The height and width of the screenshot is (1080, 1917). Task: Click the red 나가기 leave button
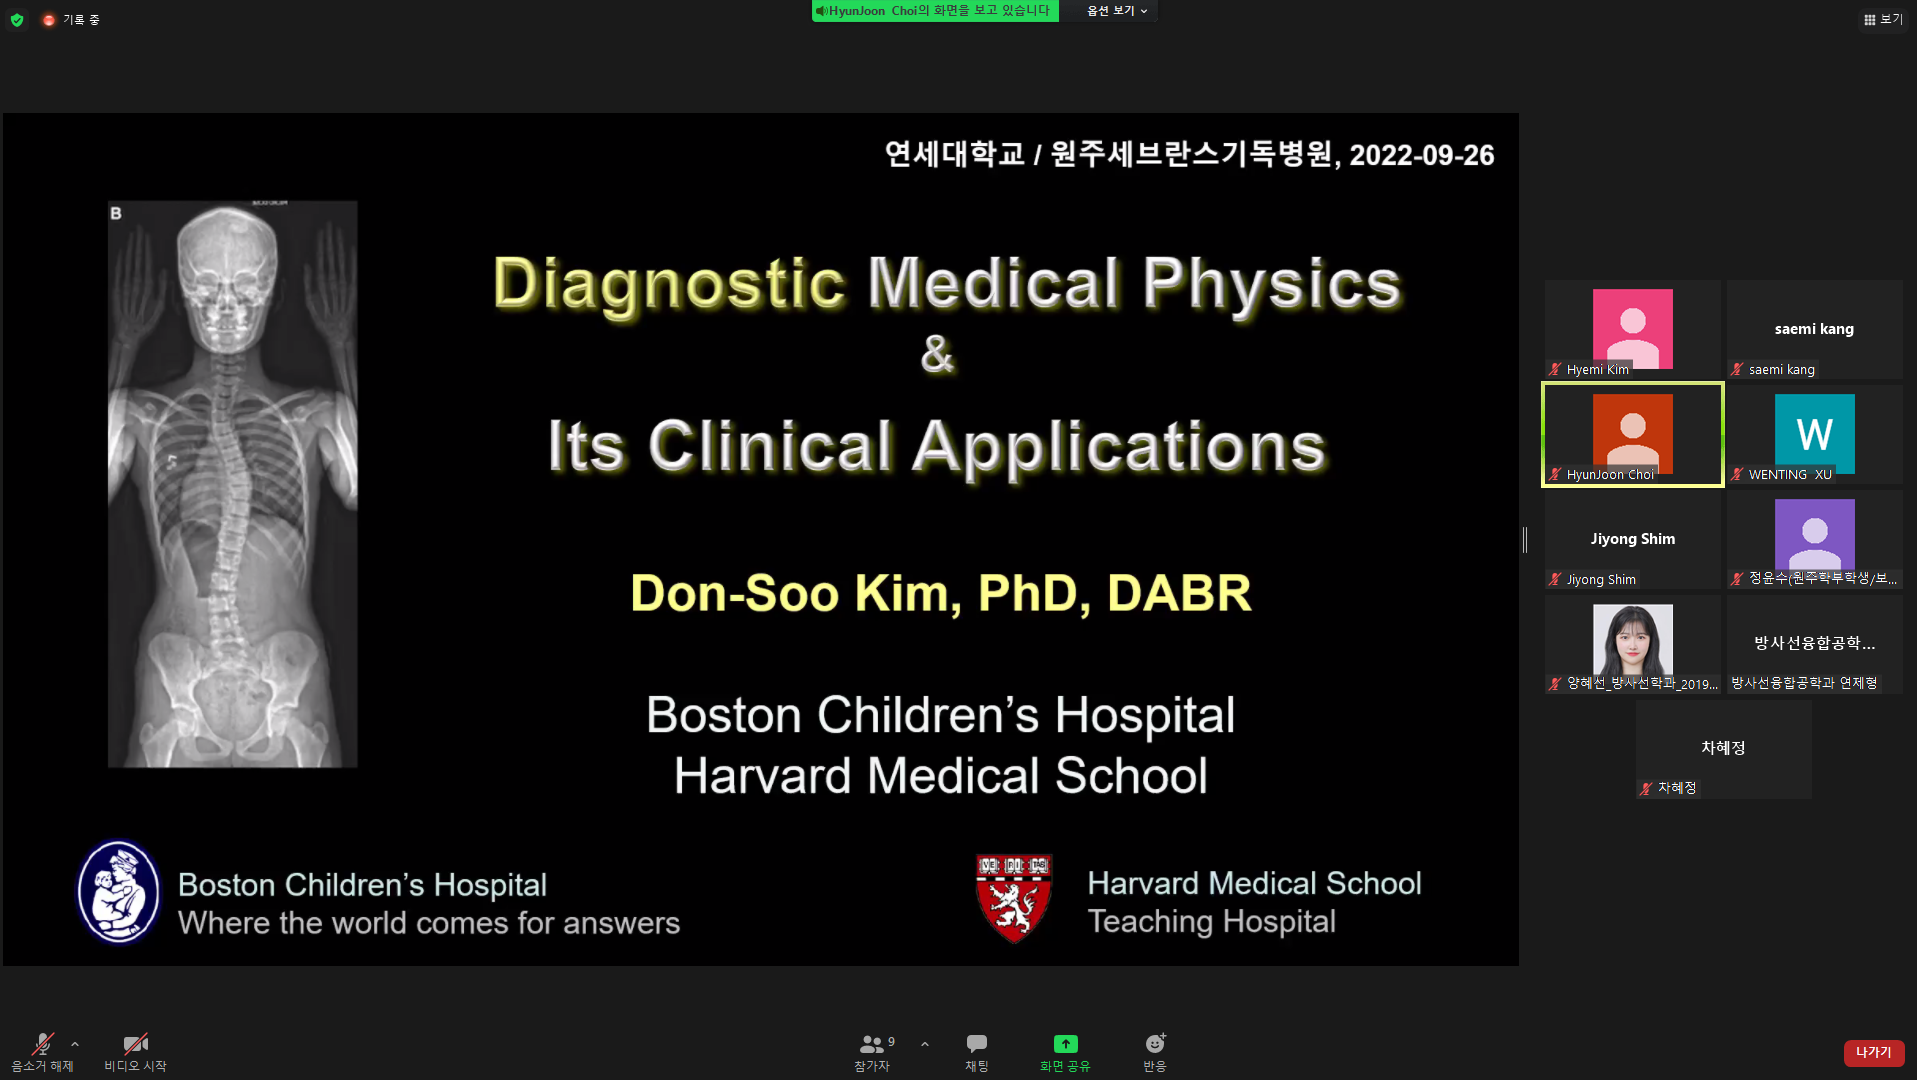point(1874,1052)
